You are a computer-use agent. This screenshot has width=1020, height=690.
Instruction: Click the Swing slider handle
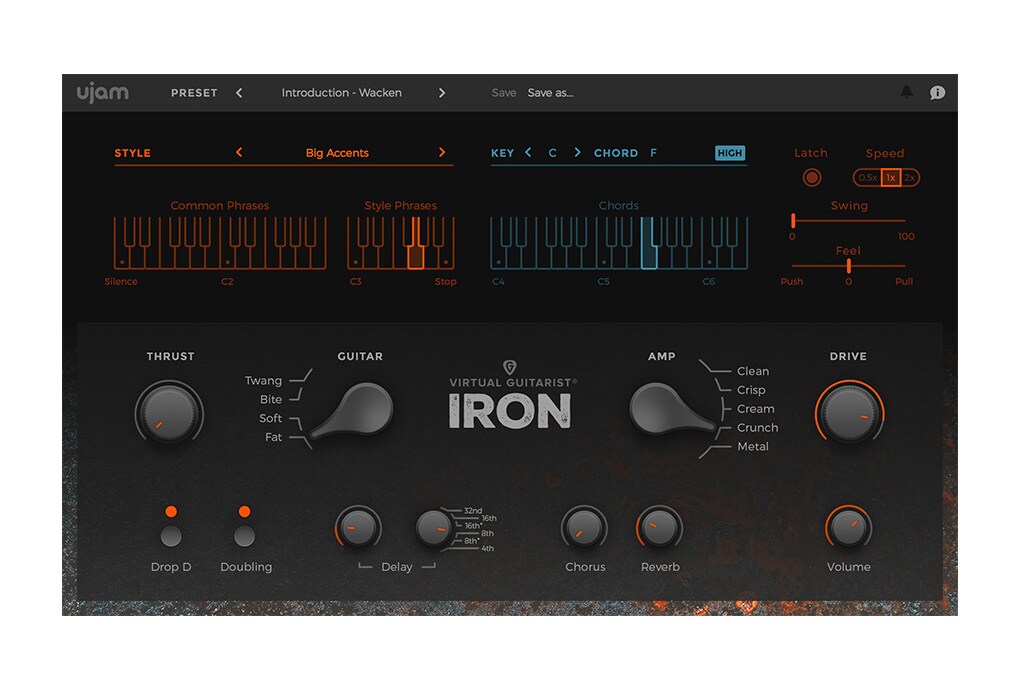pos(793,220)
